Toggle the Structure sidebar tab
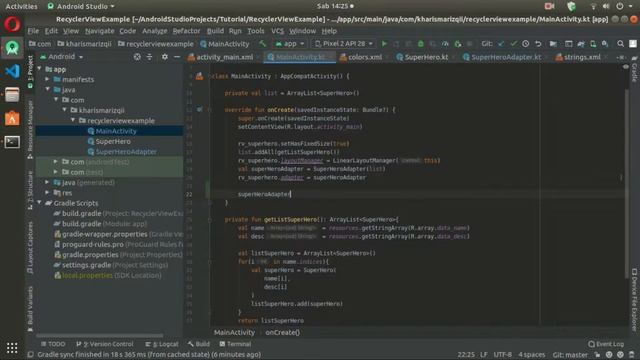 click(x=30, y=190)
